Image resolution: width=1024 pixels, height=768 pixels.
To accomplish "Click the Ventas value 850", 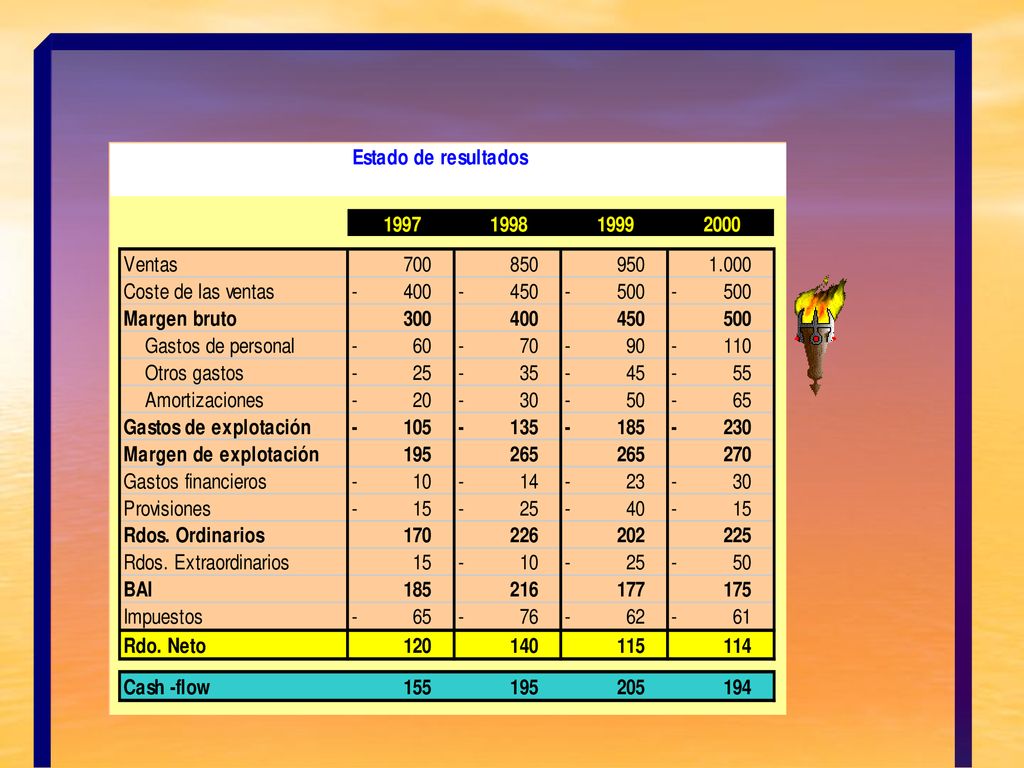I will click(x=524, y=264).
